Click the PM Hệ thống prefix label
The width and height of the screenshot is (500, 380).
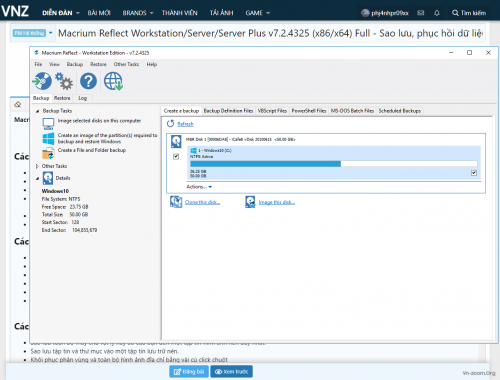[29, 33]
